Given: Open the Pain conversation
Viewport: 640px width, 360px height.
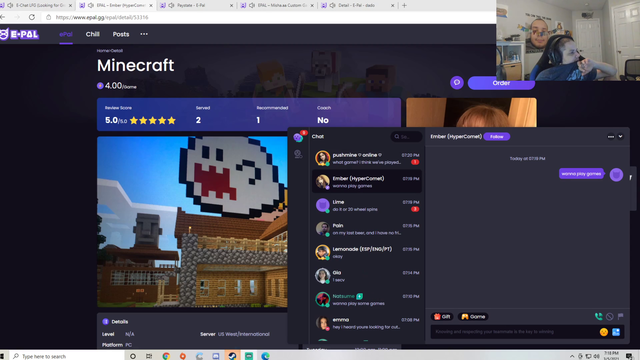Looking at the screenshot, I should click(x=367, y=229).
